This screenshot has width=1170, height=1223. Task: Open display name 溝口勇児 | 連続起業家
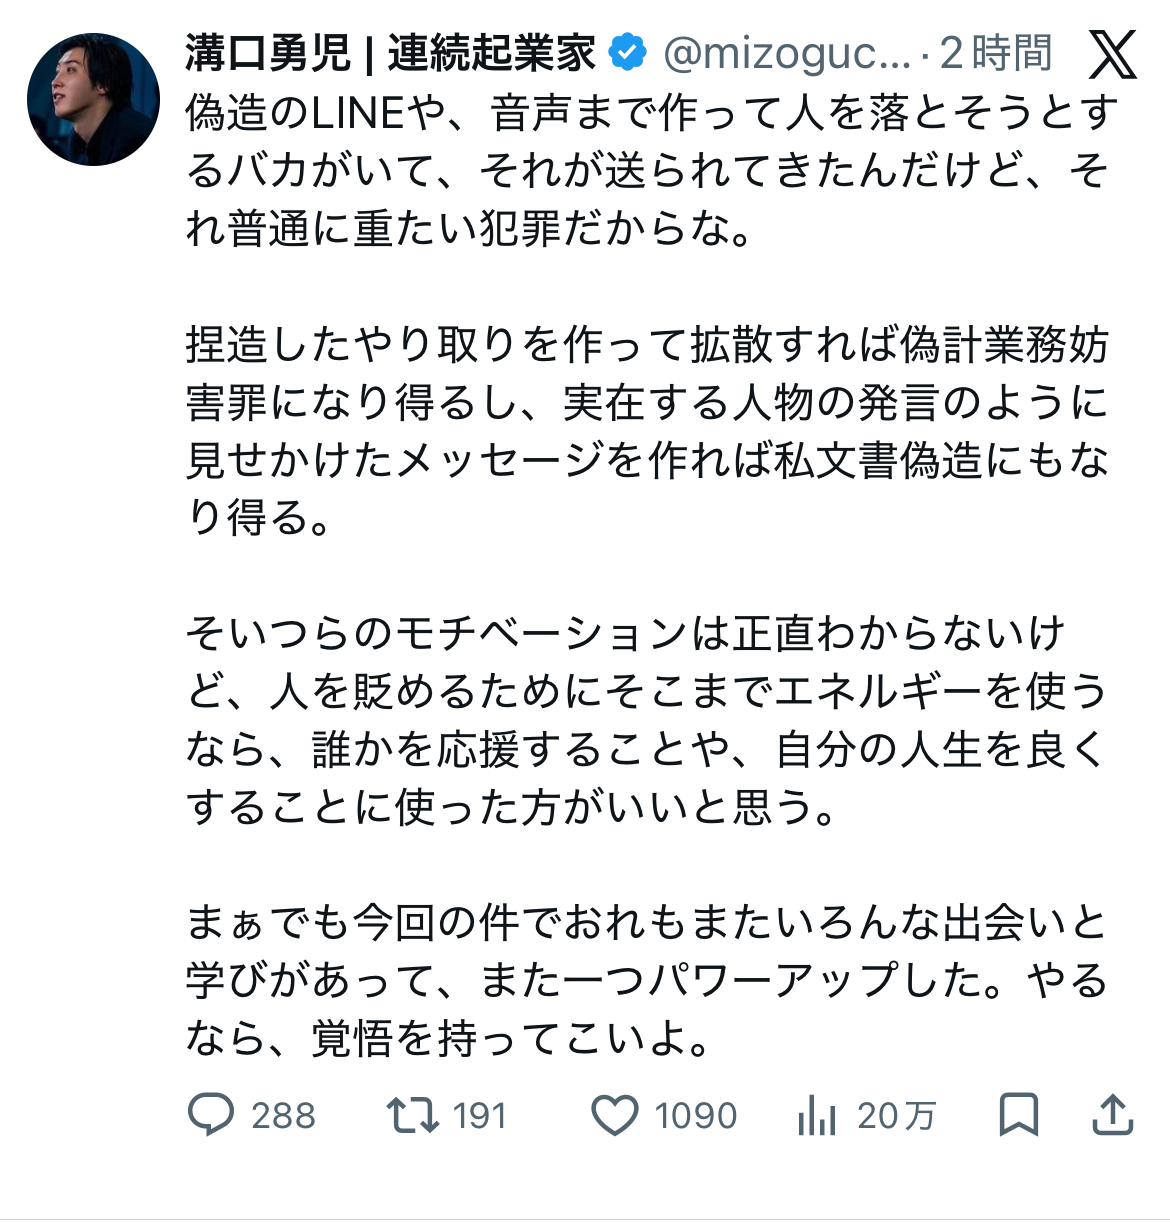[x=390, y=53]
